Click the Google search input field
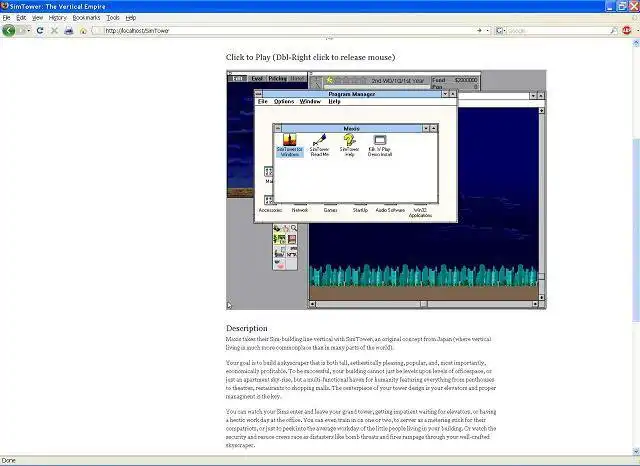 coord(557,31)
